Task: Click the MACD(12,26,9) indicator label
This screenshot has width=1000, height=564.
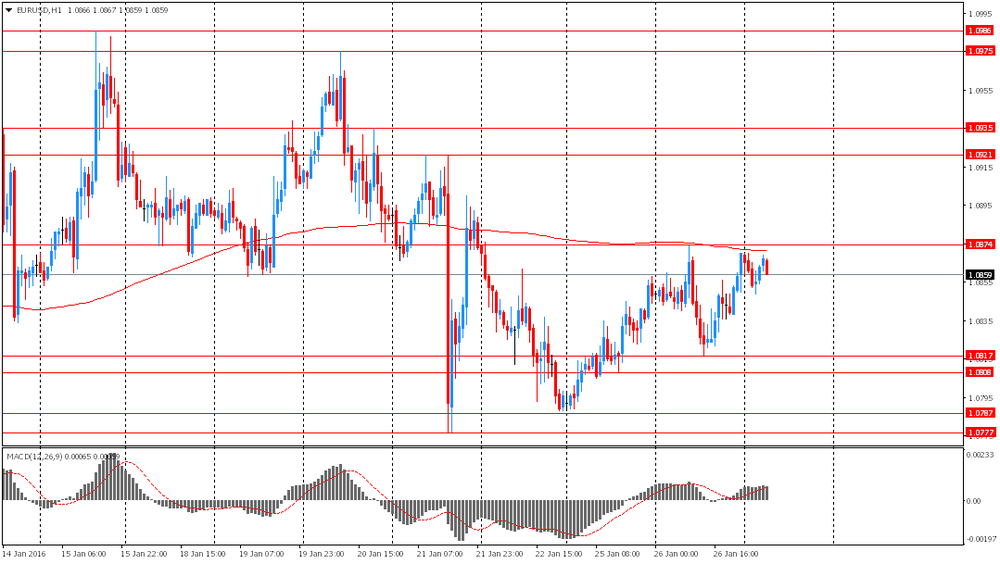Action: click(35, 457)
